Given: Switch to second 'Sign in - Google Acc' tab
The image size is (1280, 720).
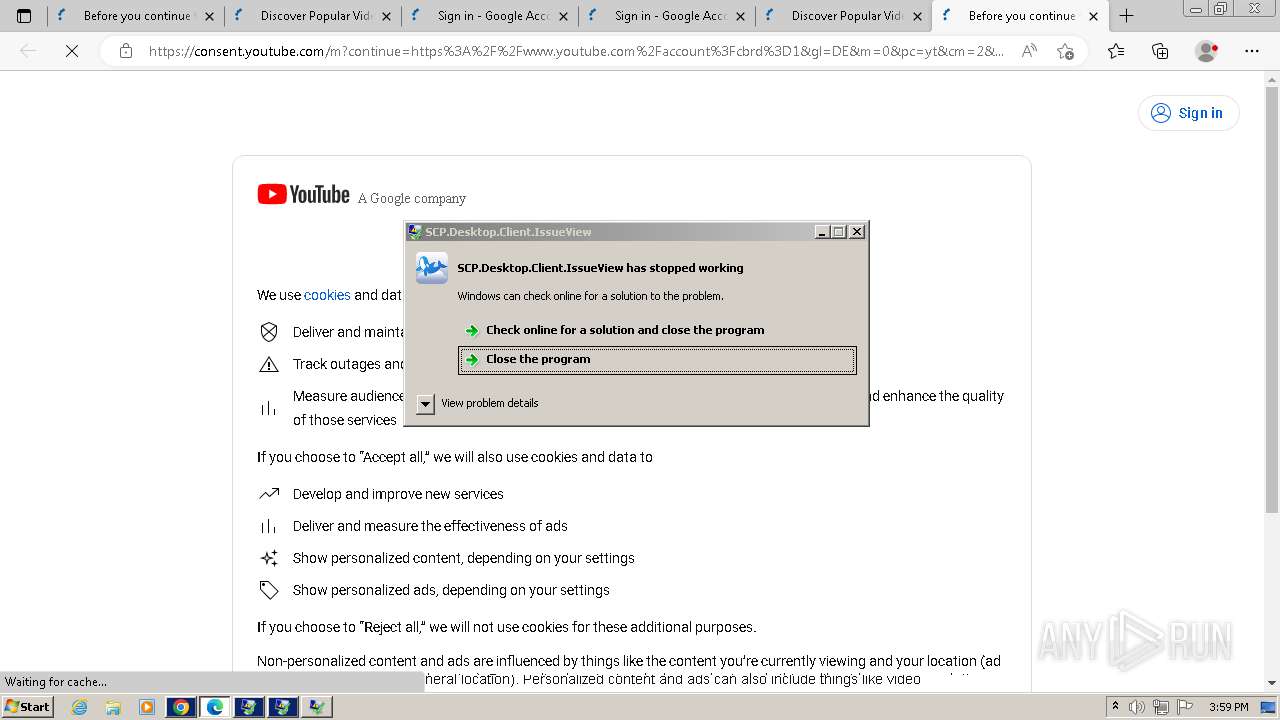Looking at the screenshot, I should pos(666,16).
